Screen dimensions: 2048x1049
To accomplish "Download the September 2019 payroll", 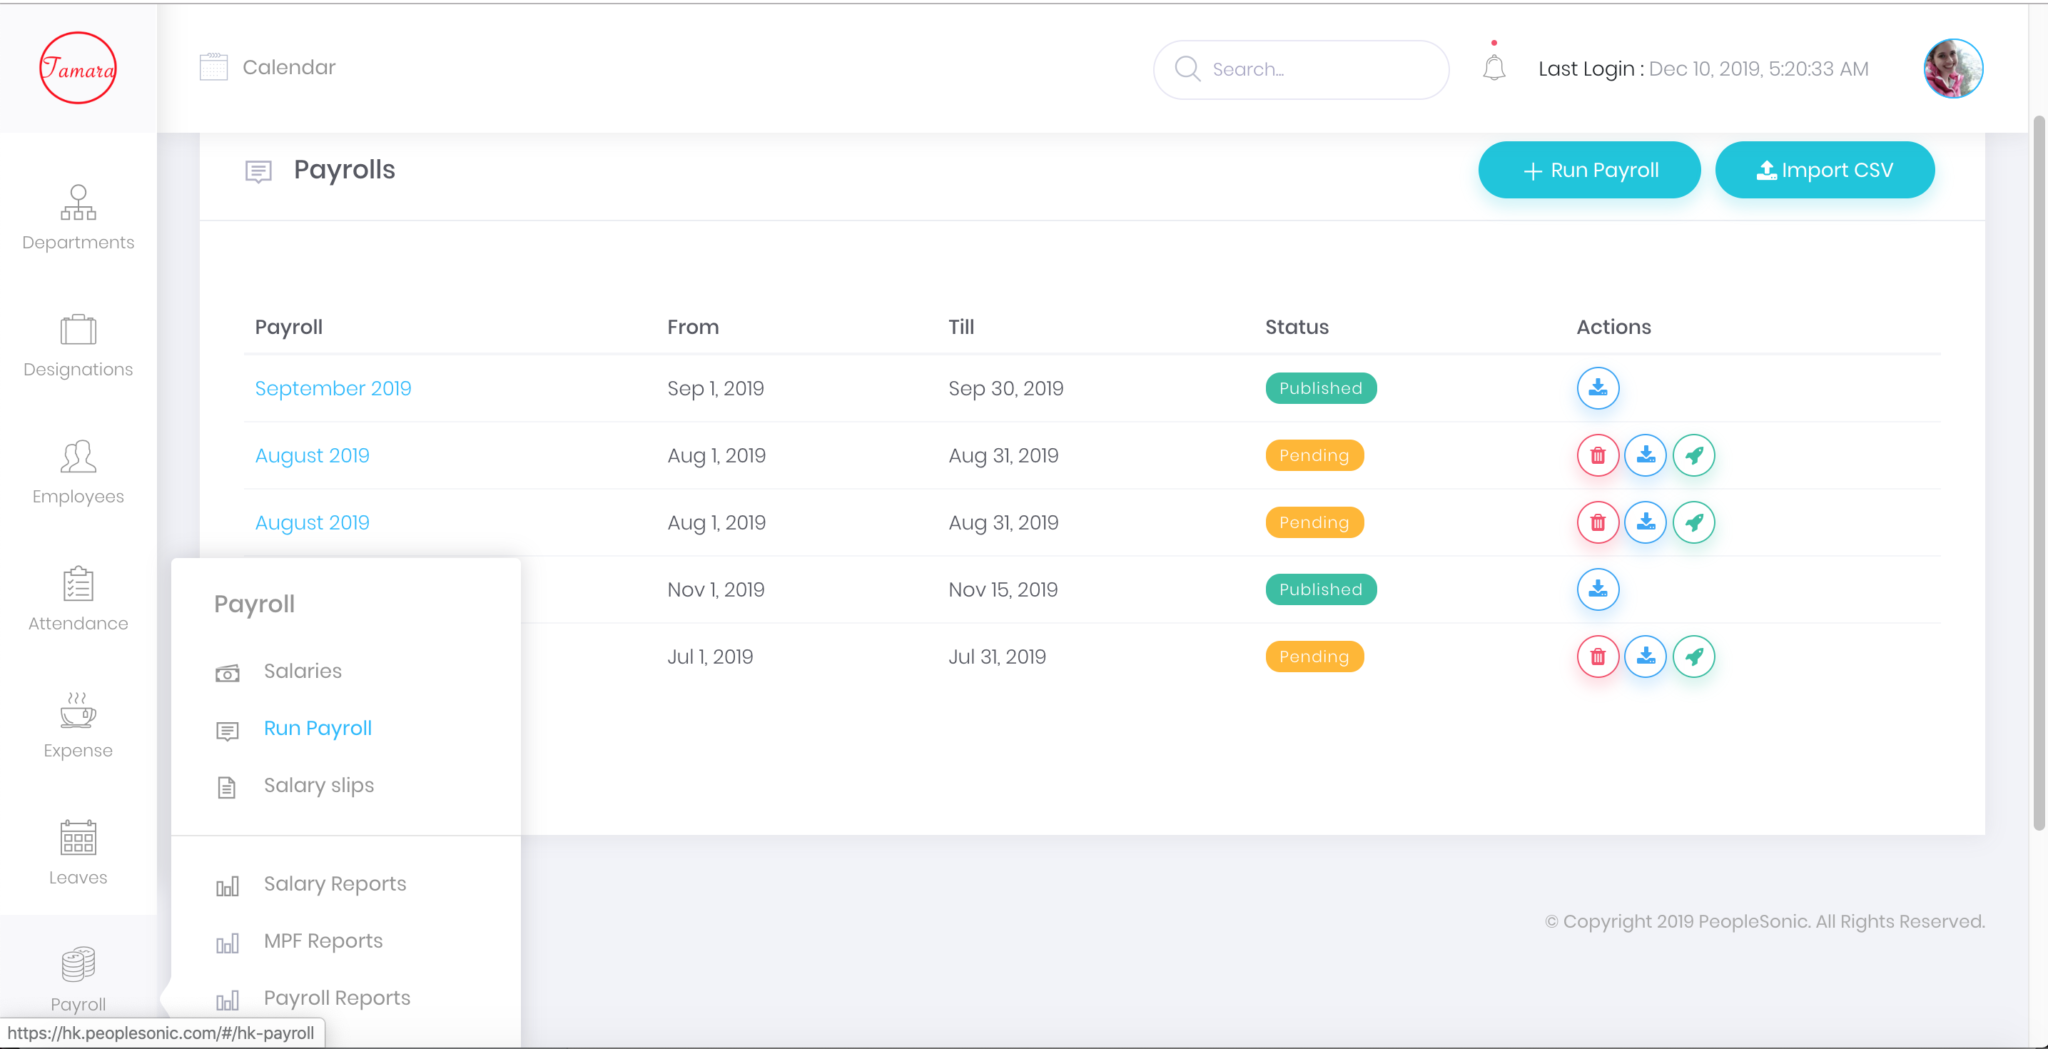I will click(1597, 388).
